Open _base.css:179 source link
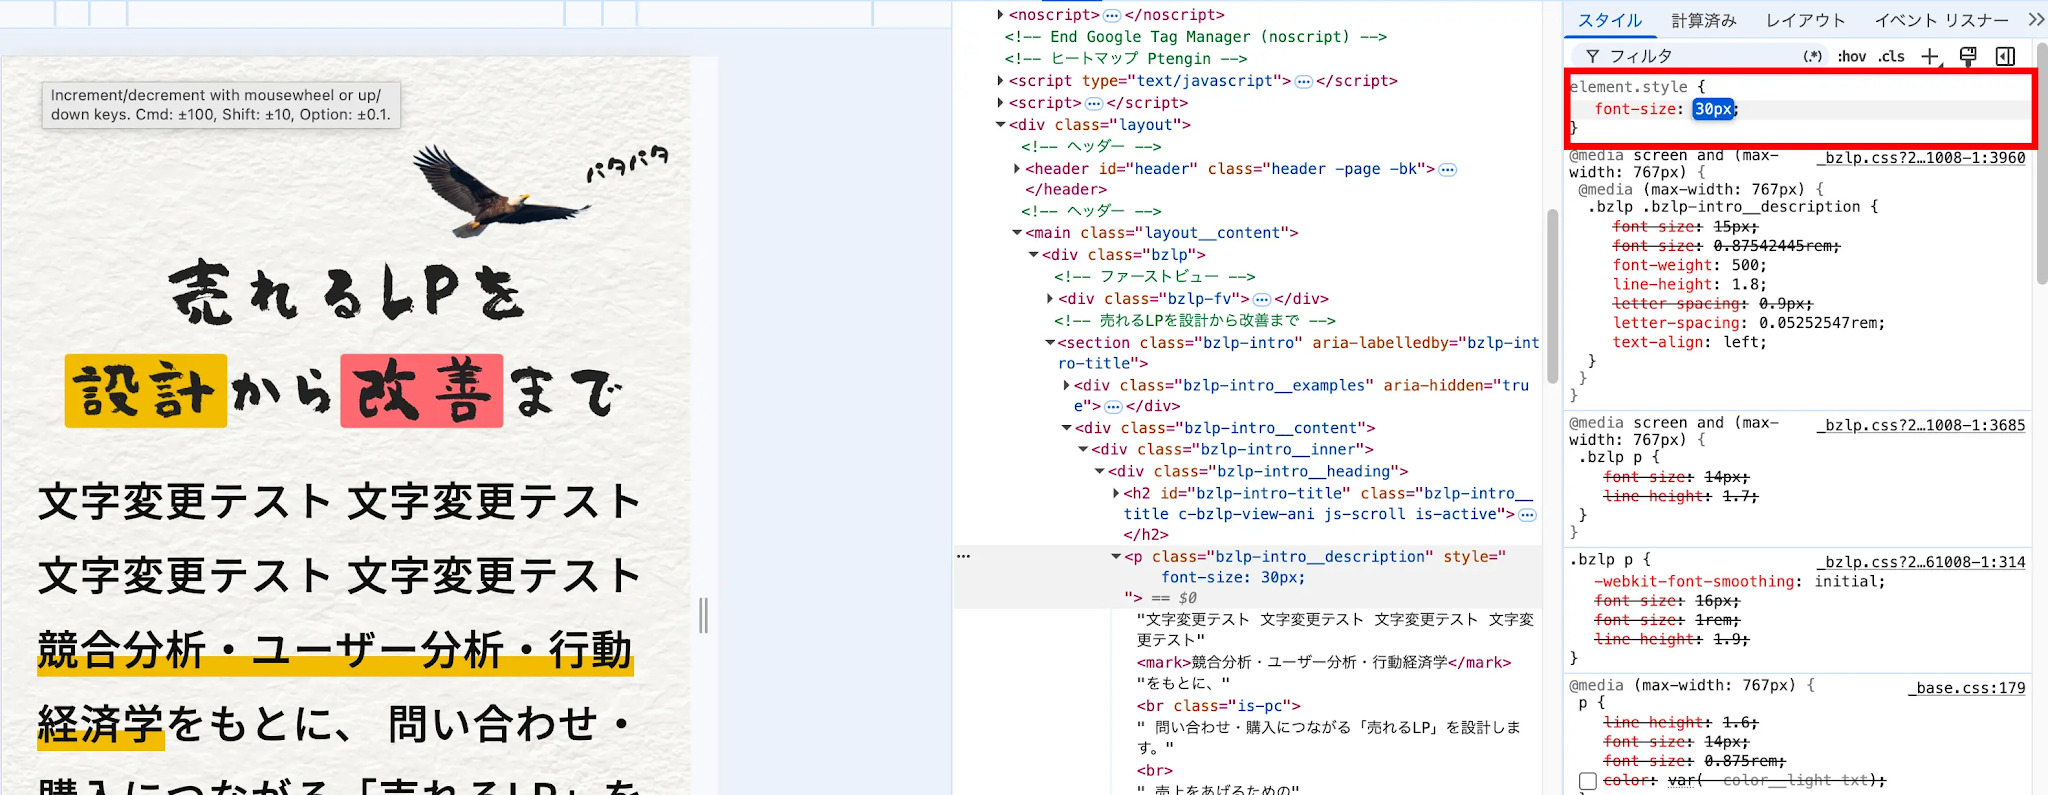Viewport: 2048px width, 795px height. [1966, 688]
